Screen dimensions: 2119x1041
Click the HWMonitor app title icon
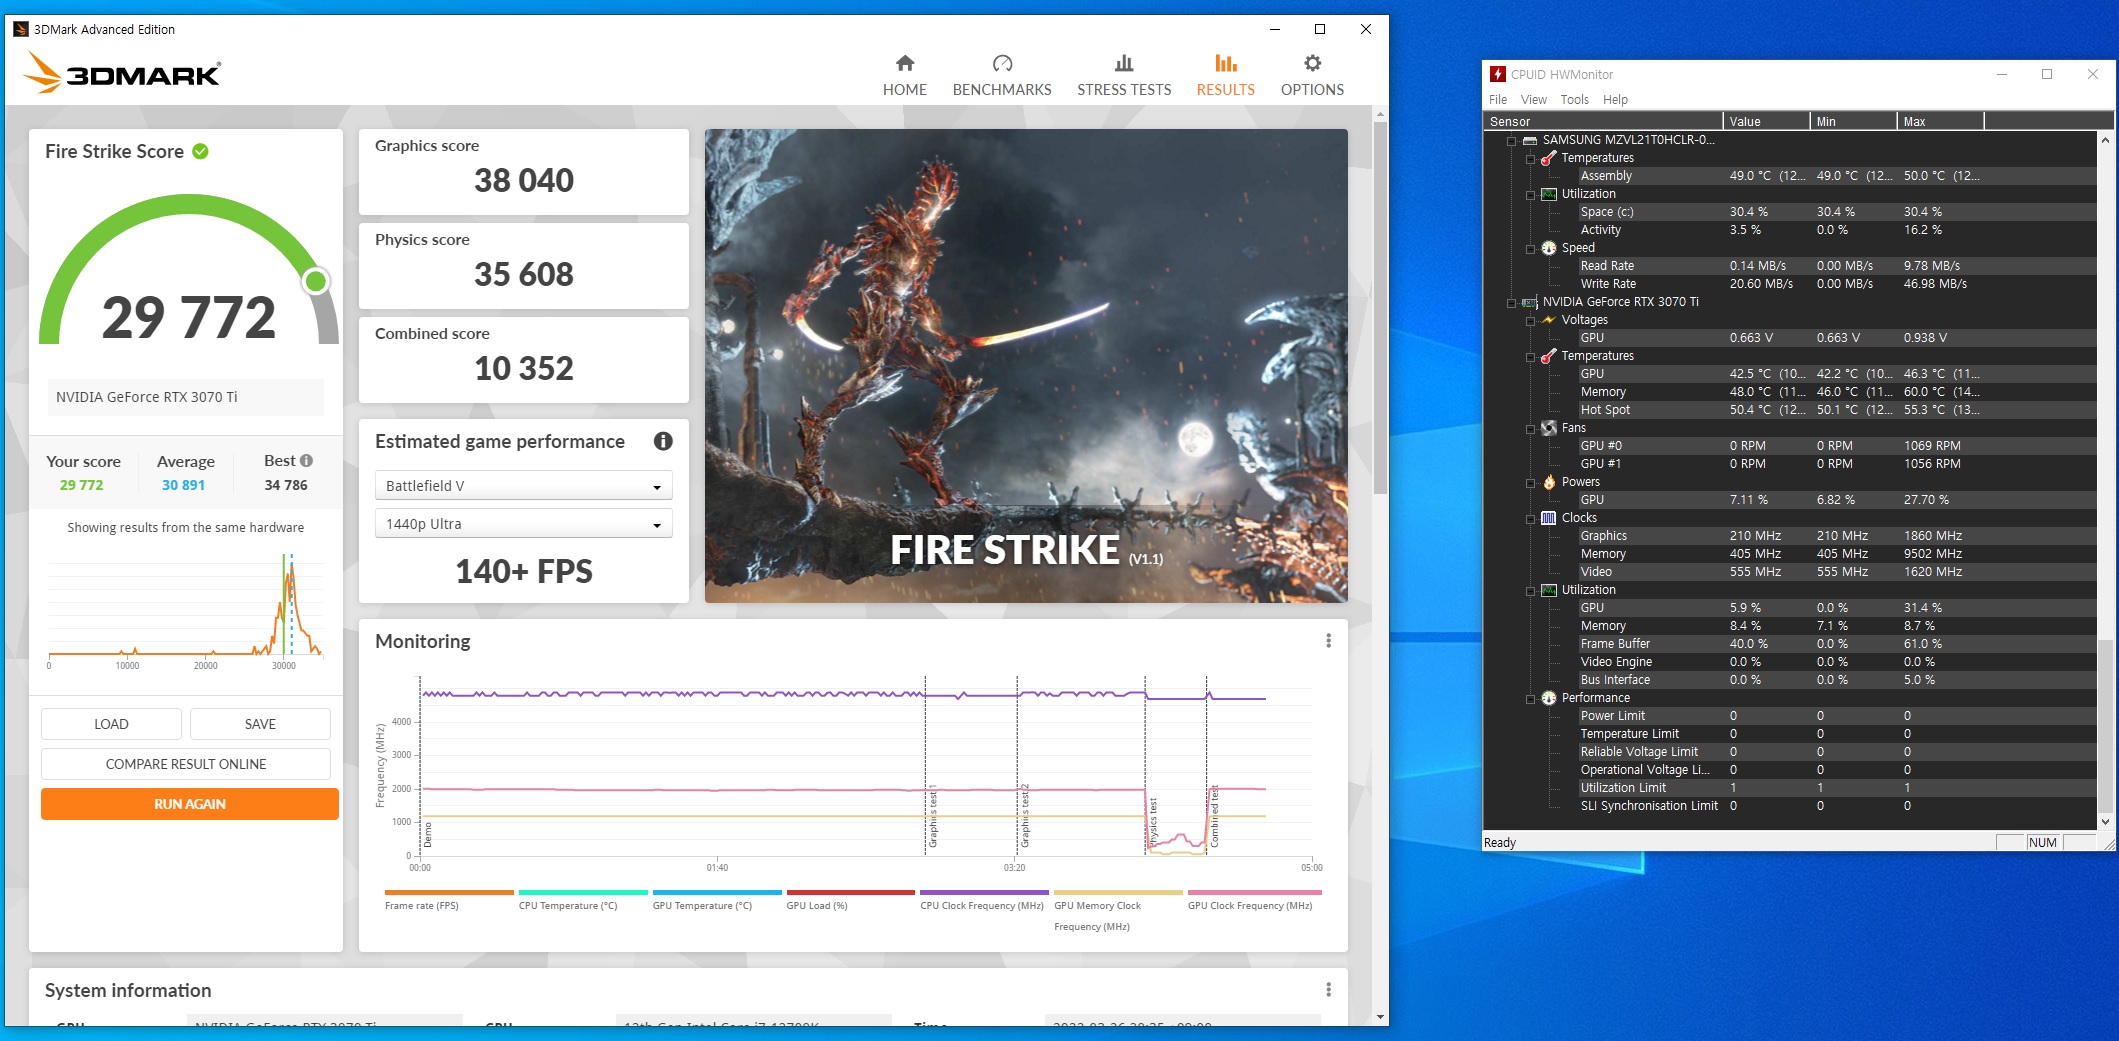click(1497, 74)
